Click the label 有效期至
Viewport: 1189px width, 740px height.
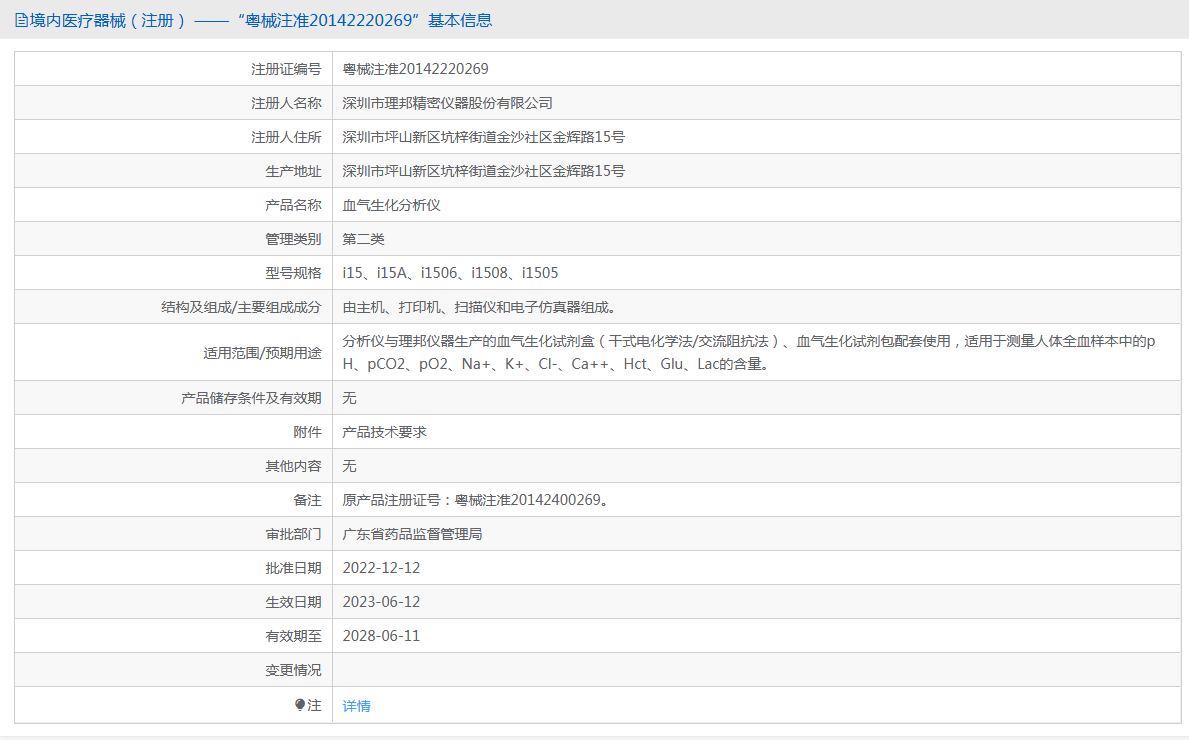(293, 636)
